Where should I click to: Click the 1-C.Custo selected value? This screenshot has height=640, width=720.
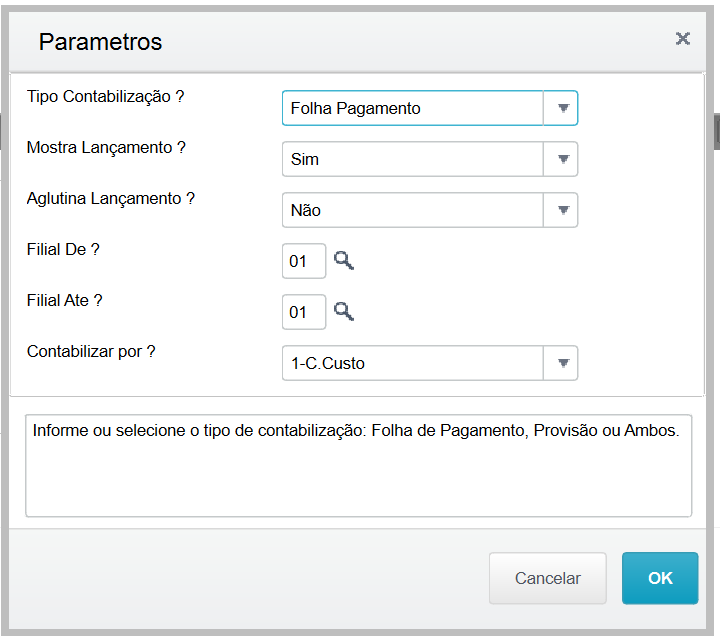click(328, 363)
